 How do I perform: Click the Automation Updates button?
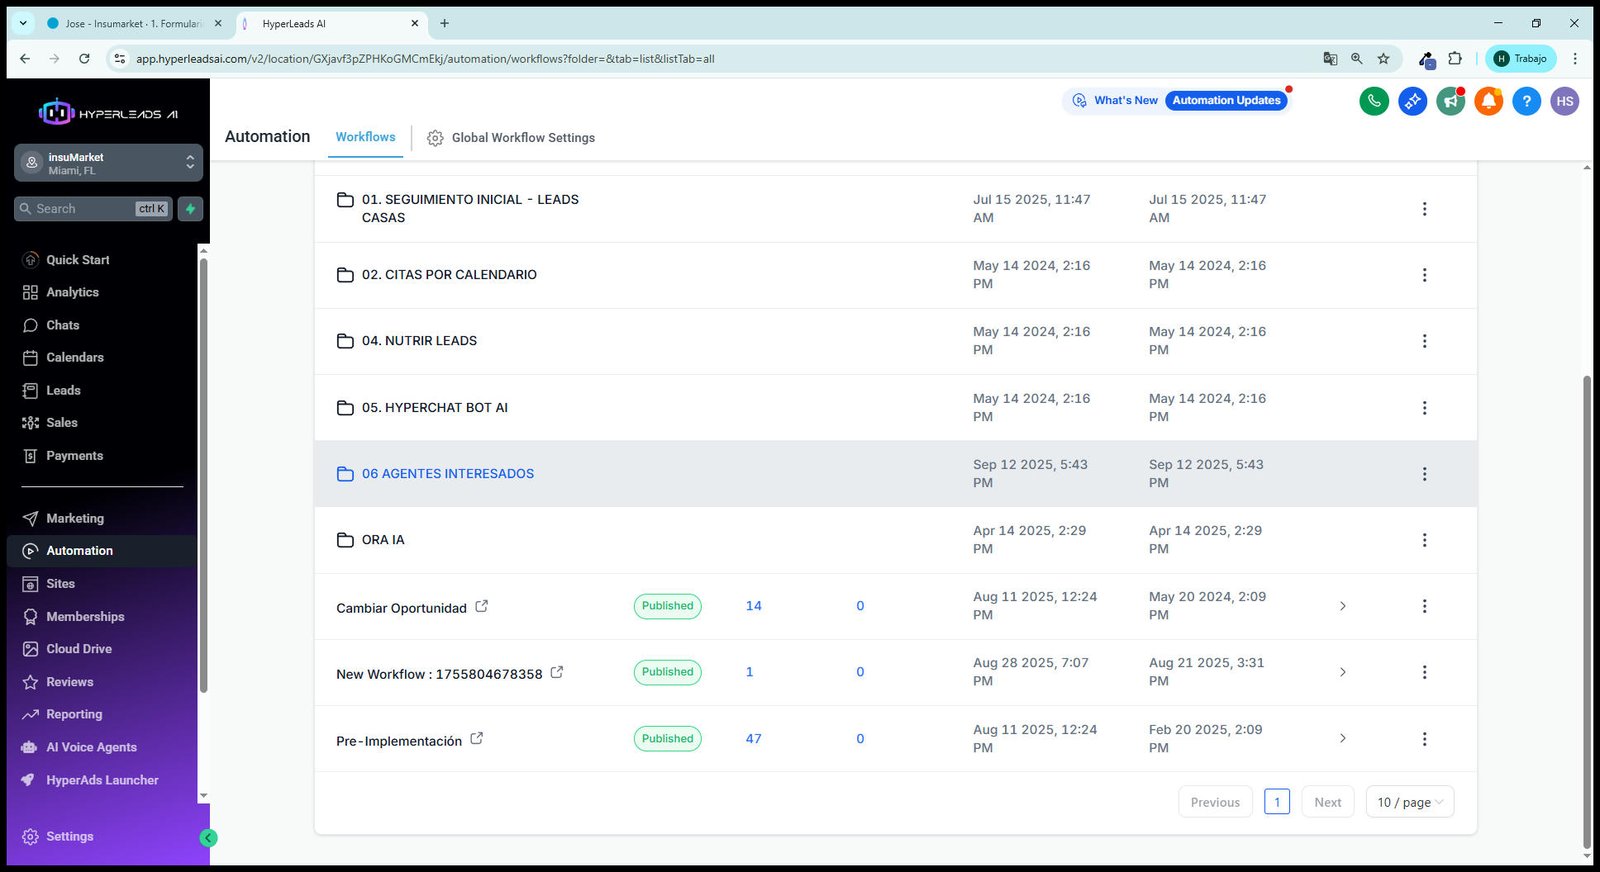[1226, 100]
